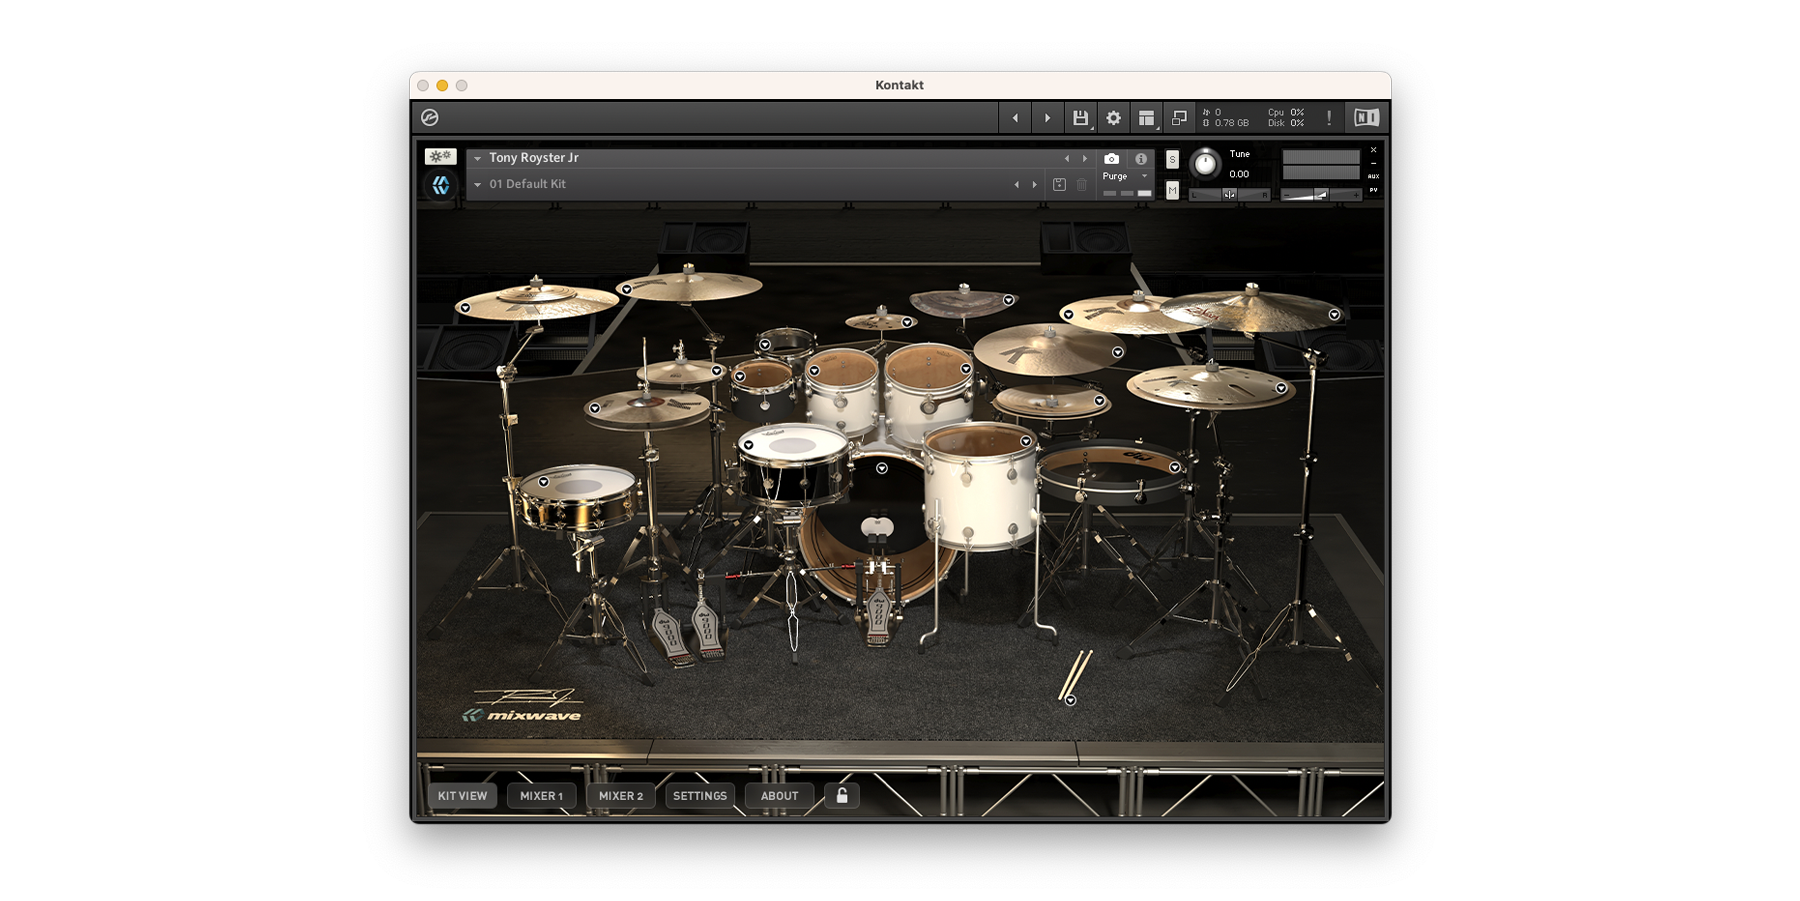Screen dimensions: 1800x901
Task: Open the Purge dropdown menu
Action: click(1144, 177)
